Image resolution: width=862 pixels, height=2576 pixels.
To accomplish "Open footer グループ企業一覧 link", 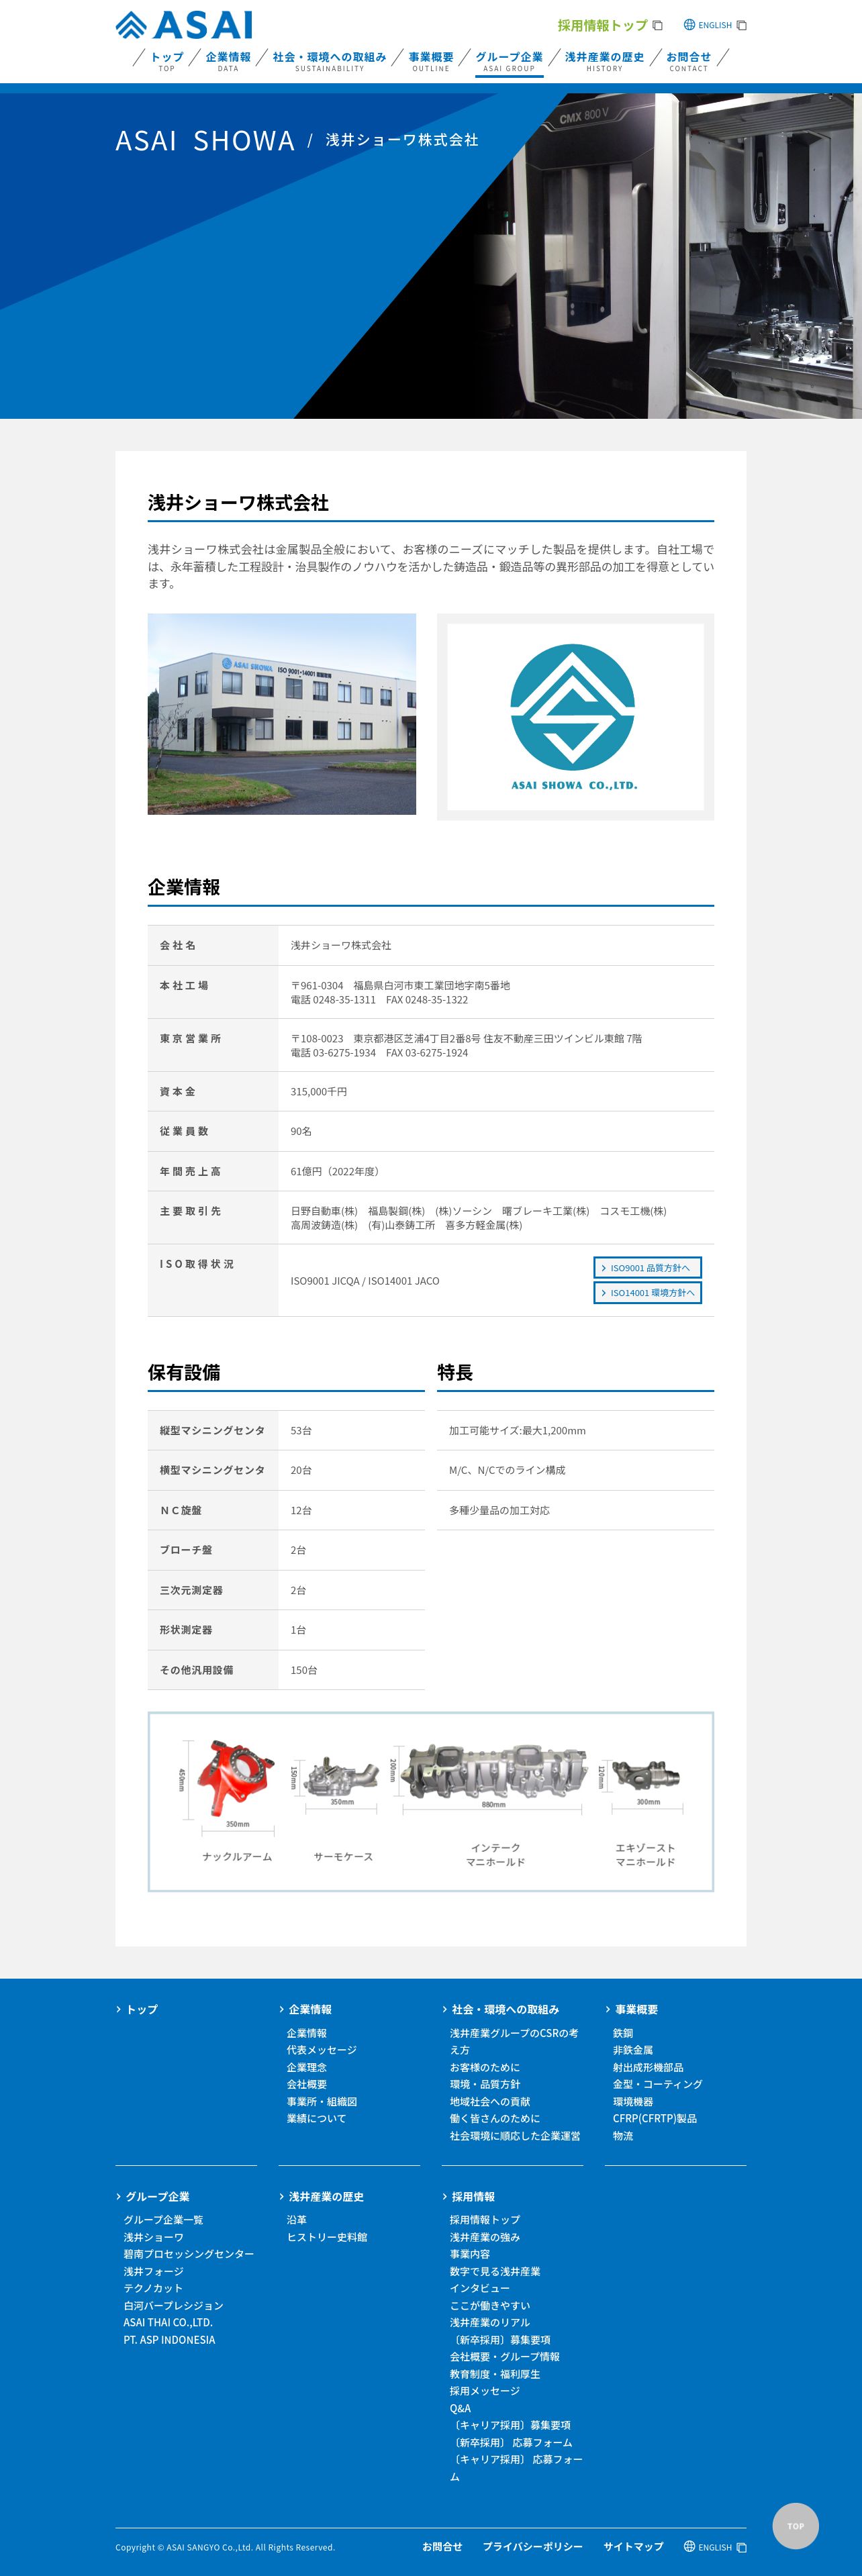I will [x=163, y=2219].
